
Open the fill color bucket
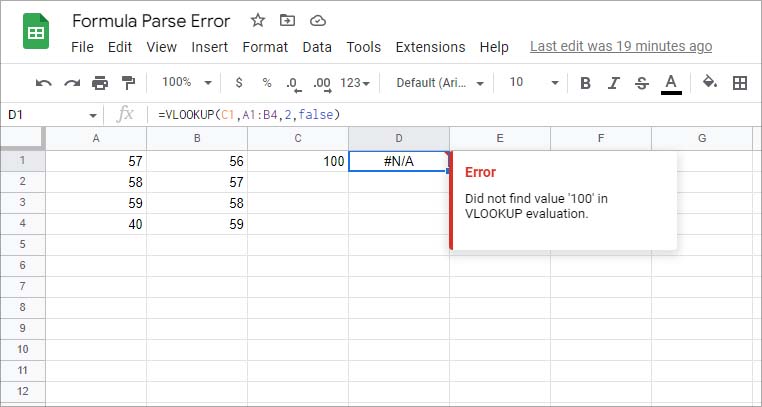click(710, 83)
